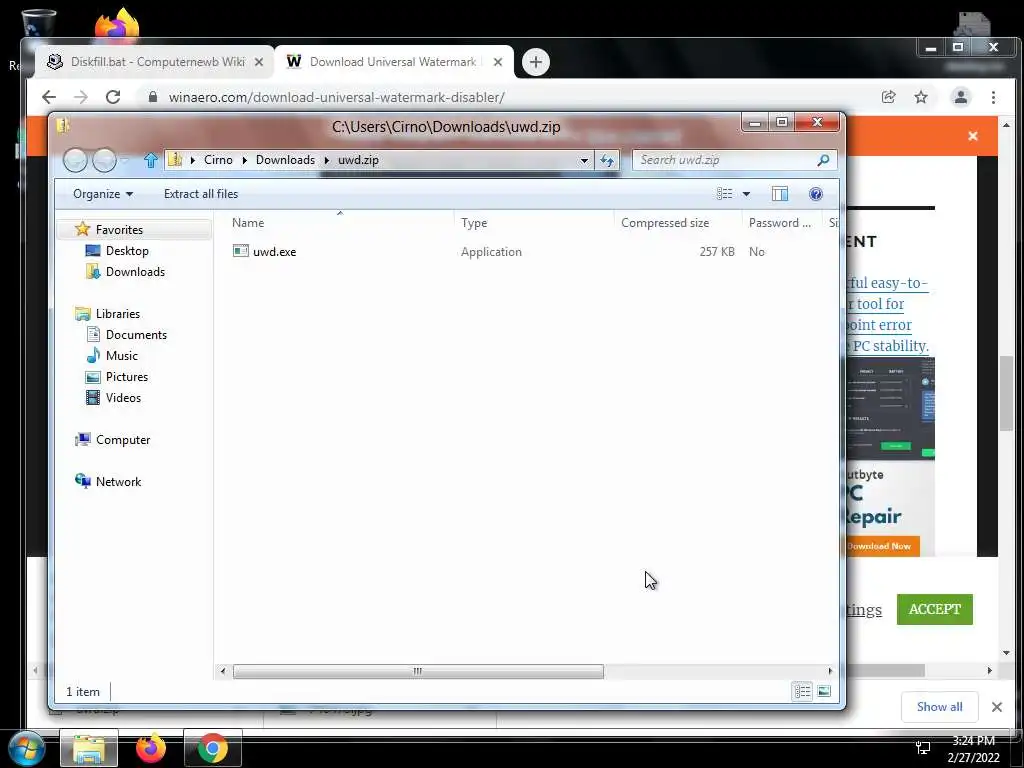1024x768 pixels.
Task: Close the Diskfill.bat tab
Action: tap(259, 62)
